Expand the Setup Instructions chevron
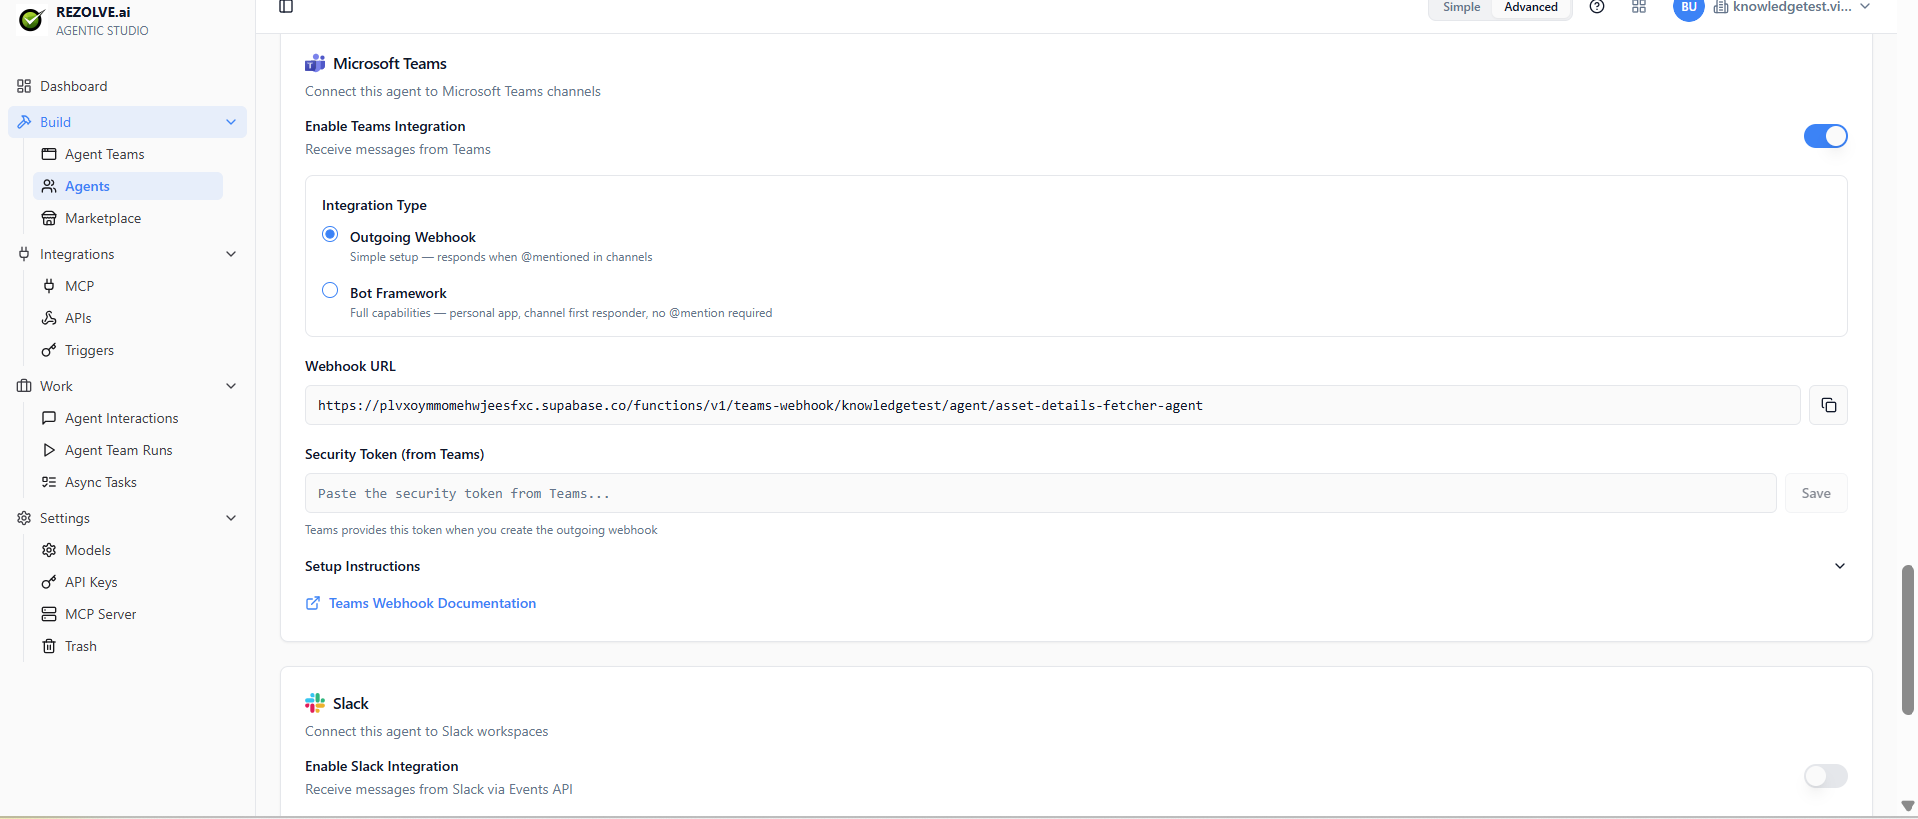This screenshot has height=819, width=1918. (x=1839, y=566)
